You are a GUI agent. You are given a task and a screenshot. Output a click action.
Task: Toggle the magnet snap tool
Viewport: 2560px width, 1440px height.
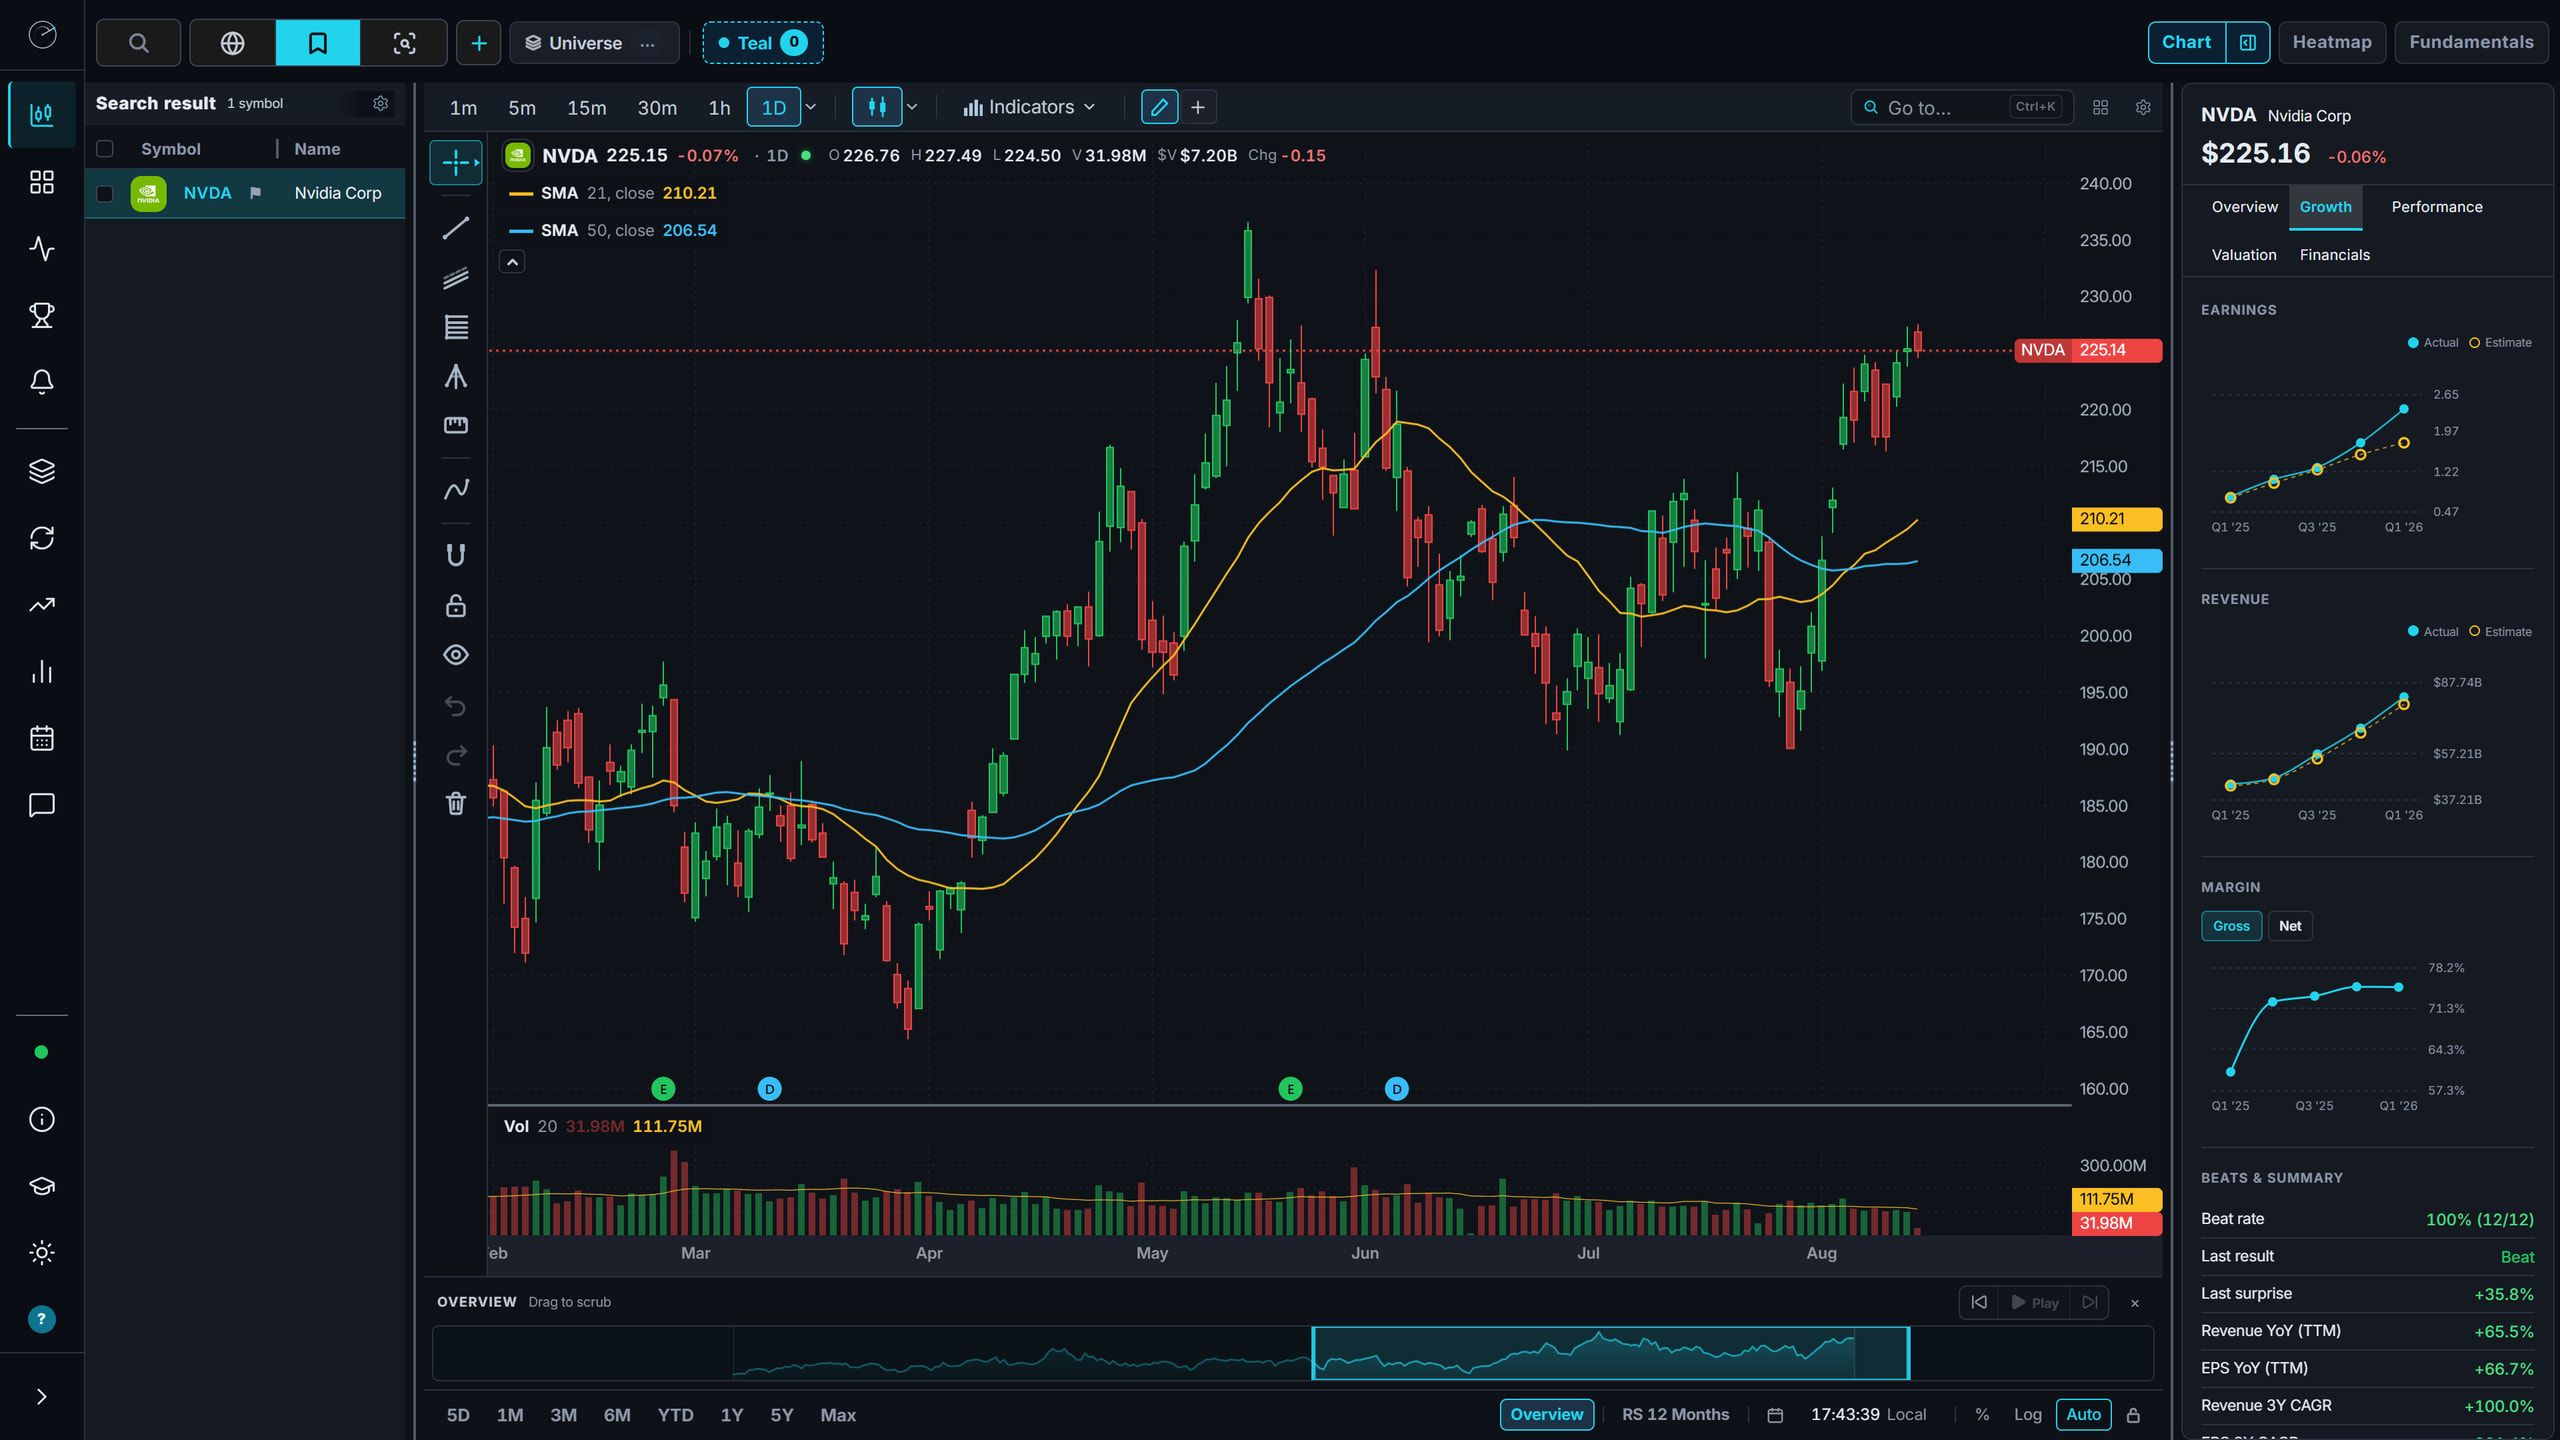(x=456, y=556)
